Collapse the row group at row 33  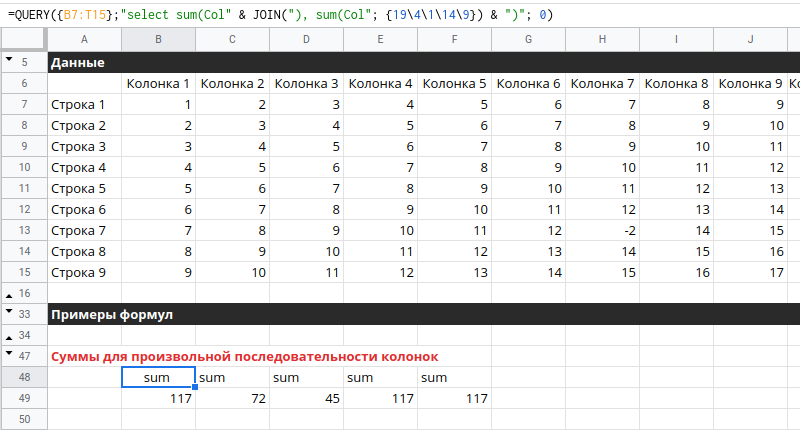(x=9, y=311)
